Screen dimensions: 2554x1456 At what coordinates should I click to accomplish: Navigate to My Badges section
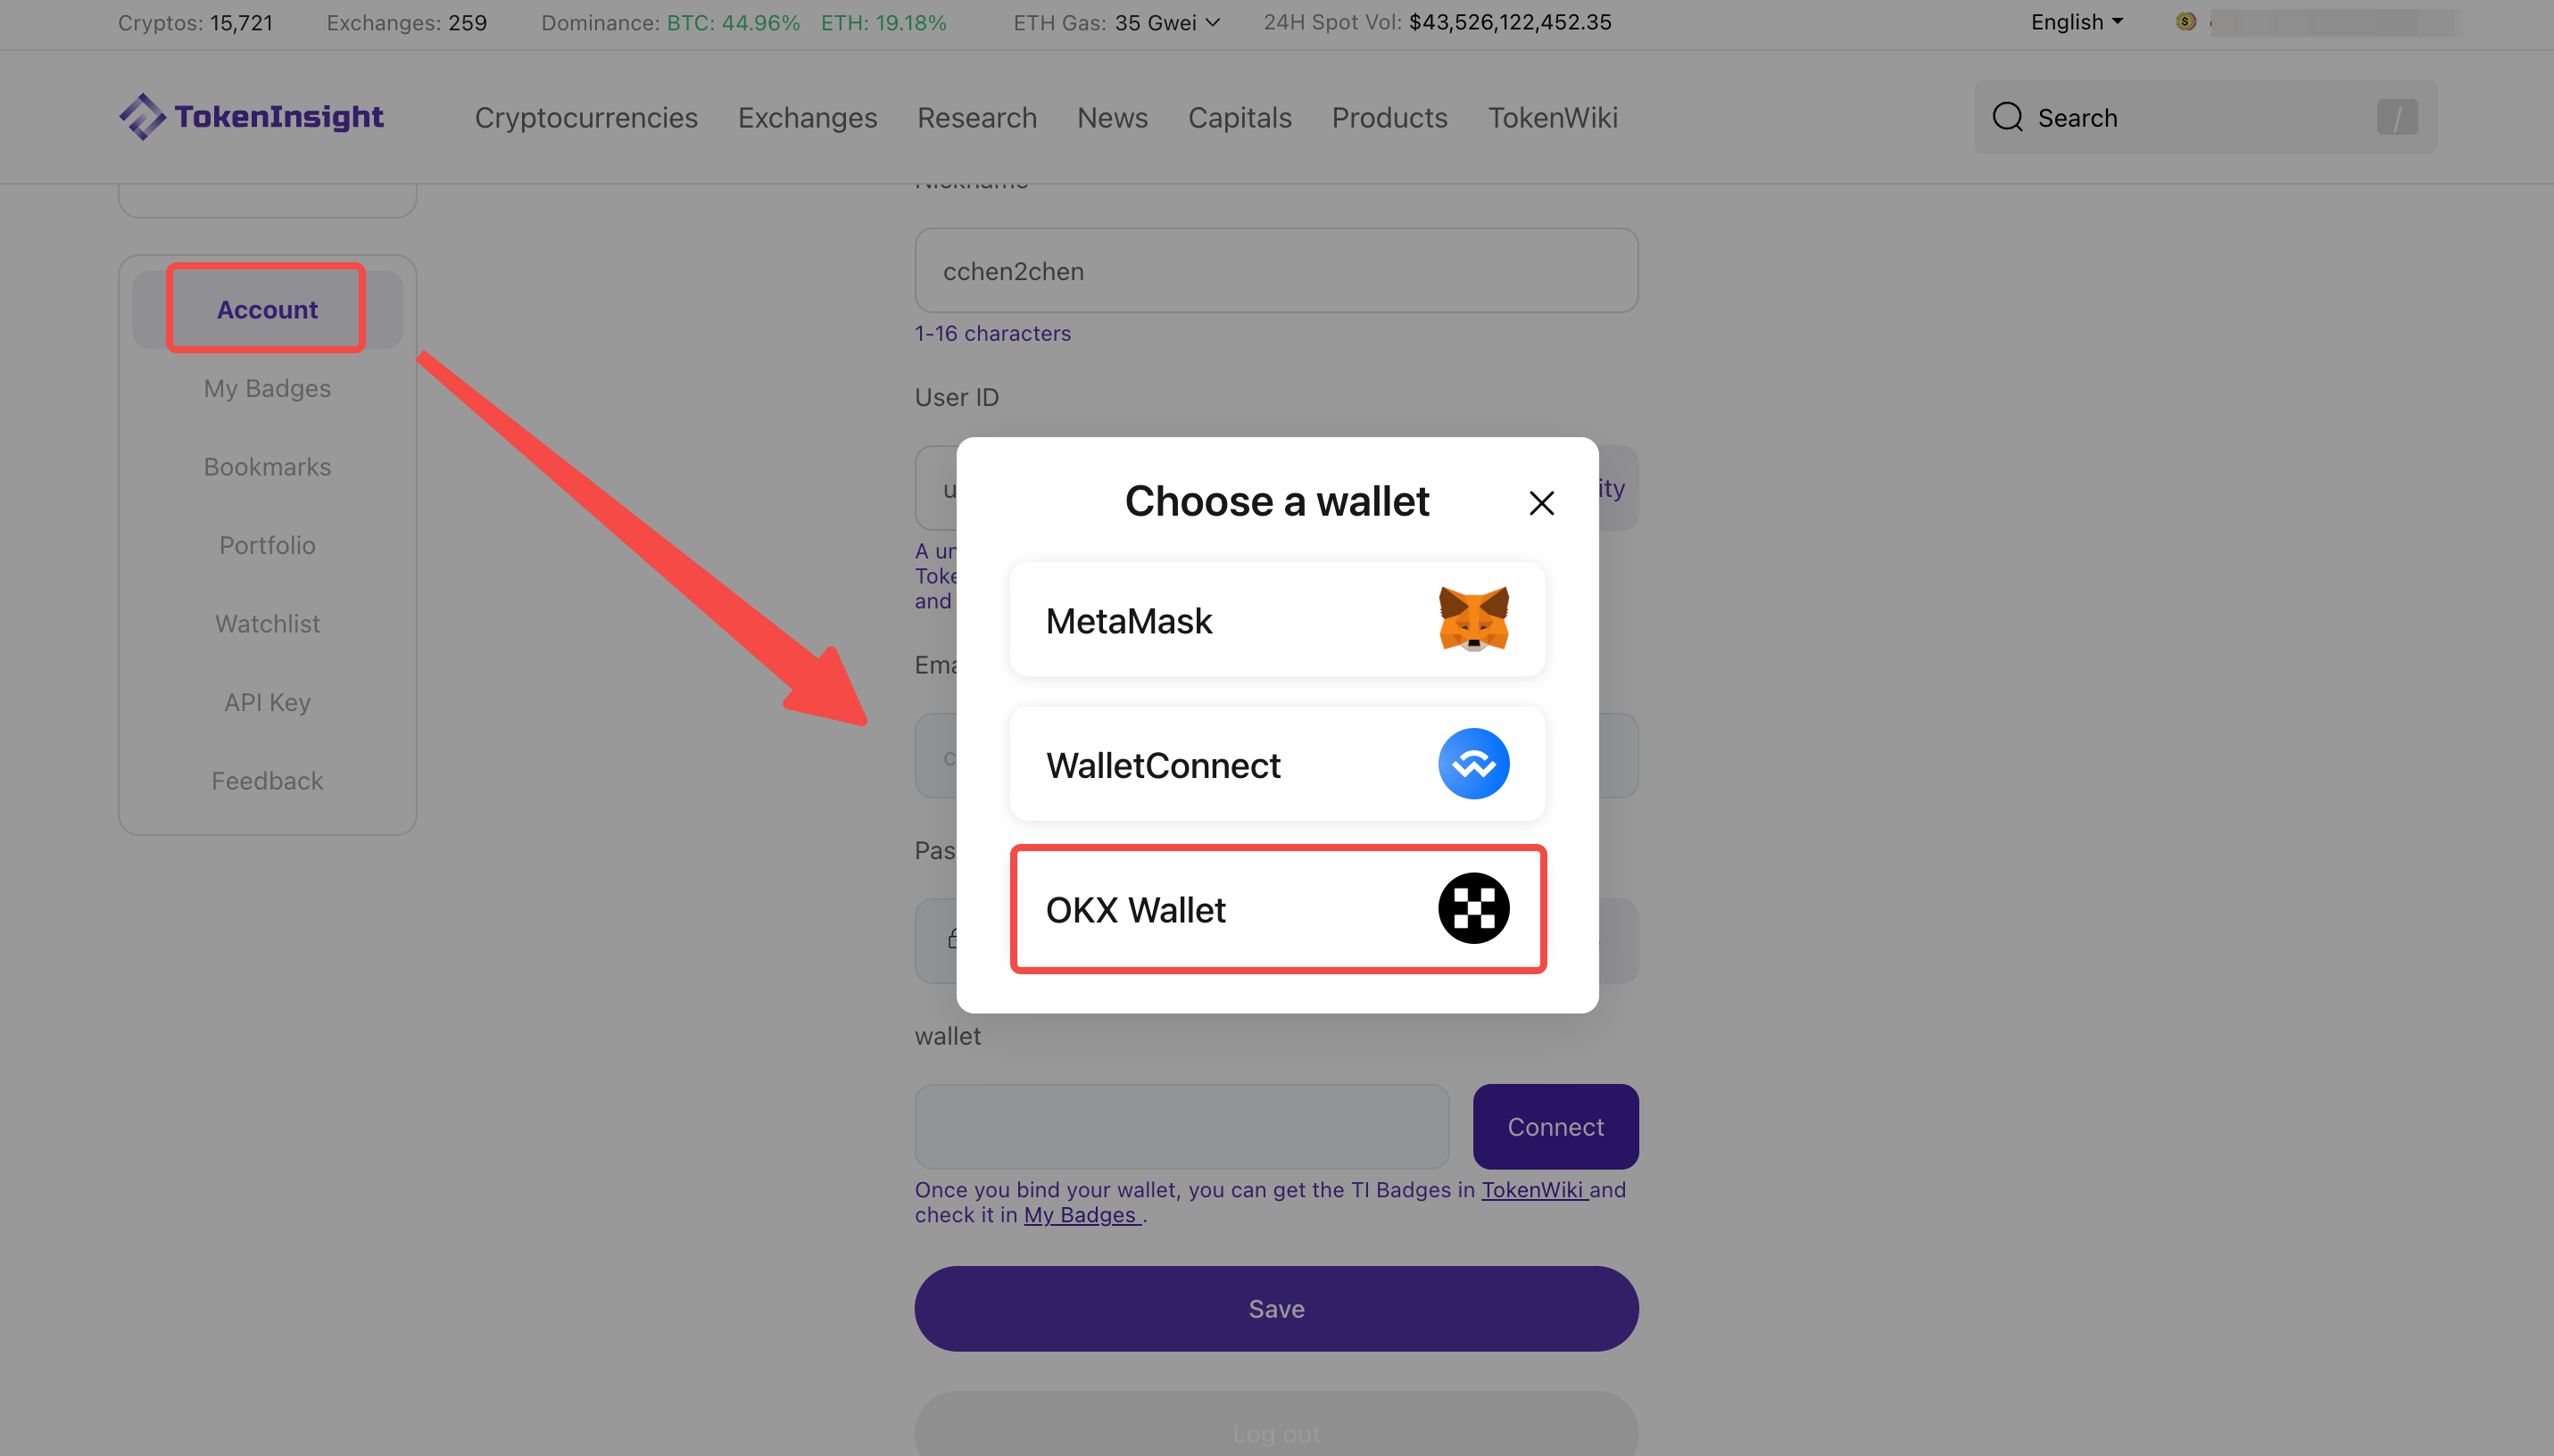(267, 388)
